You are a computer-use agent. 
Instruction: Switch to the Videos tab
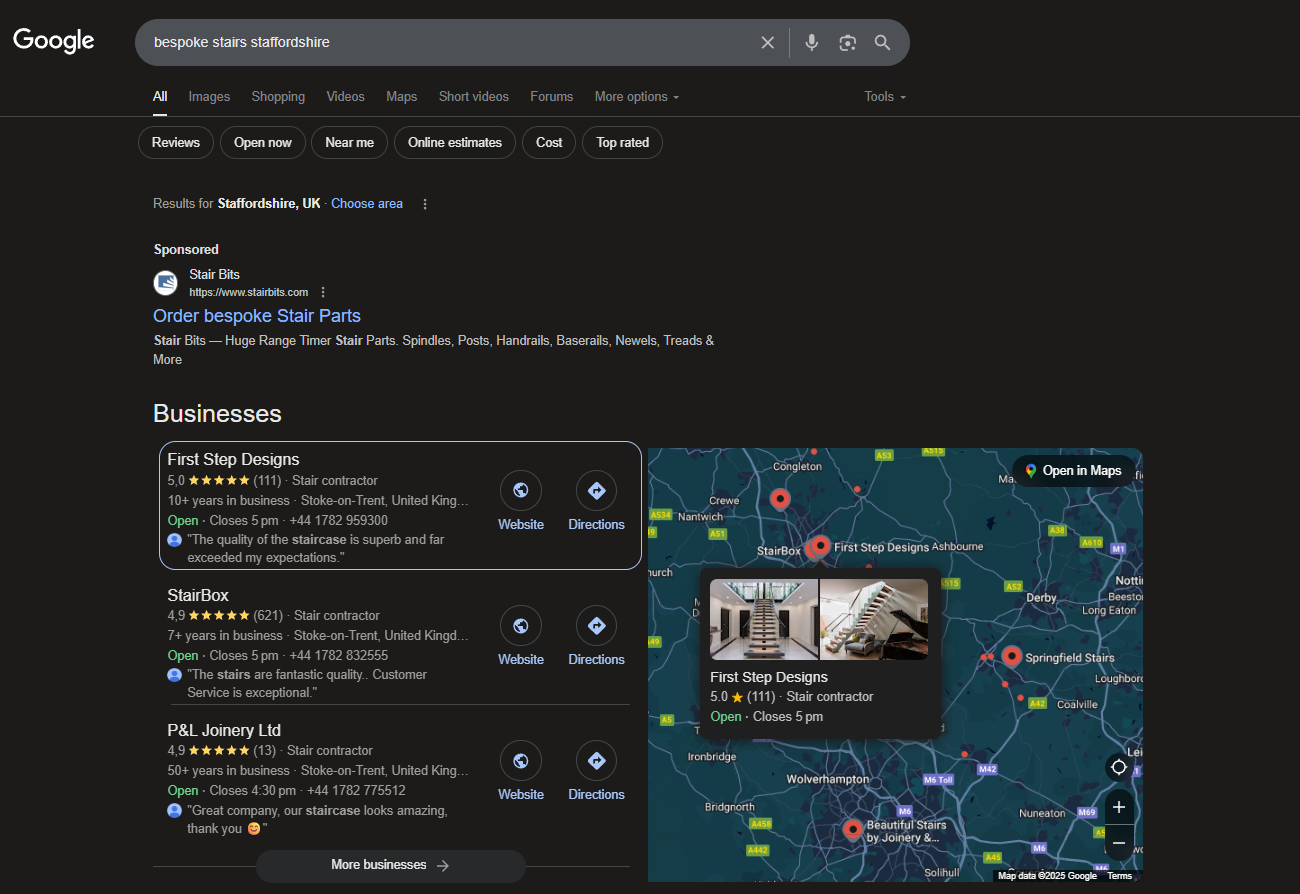point(345,97)
